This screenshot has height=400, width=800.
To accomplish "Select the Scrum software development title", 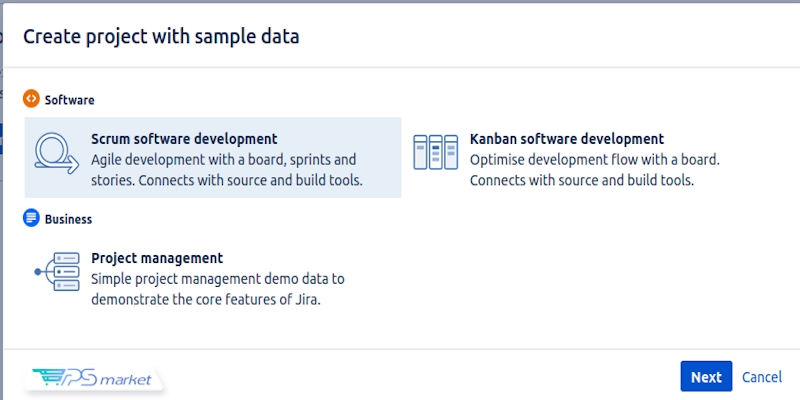I will [x=184, y=139].
